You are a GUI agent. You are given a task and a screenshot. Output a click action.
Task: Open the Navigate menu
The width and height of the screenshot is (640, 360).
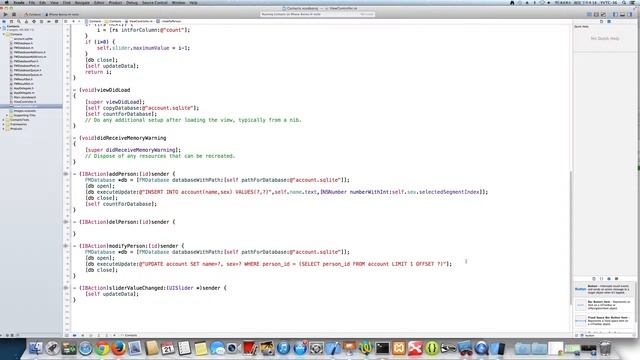pyautogui.click(x=82, y=2)
